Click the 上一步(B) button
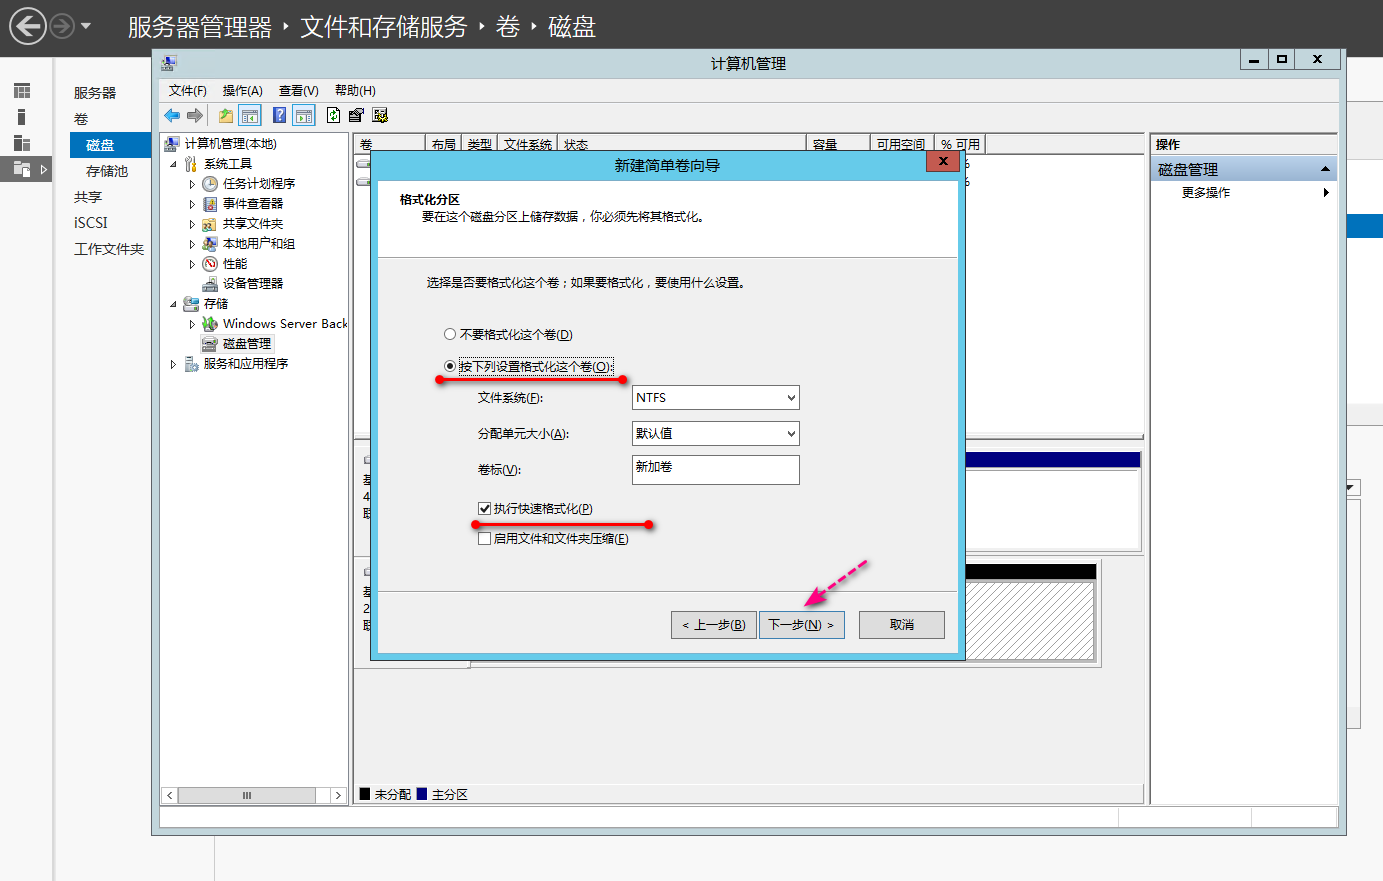 tap(714, 625)
